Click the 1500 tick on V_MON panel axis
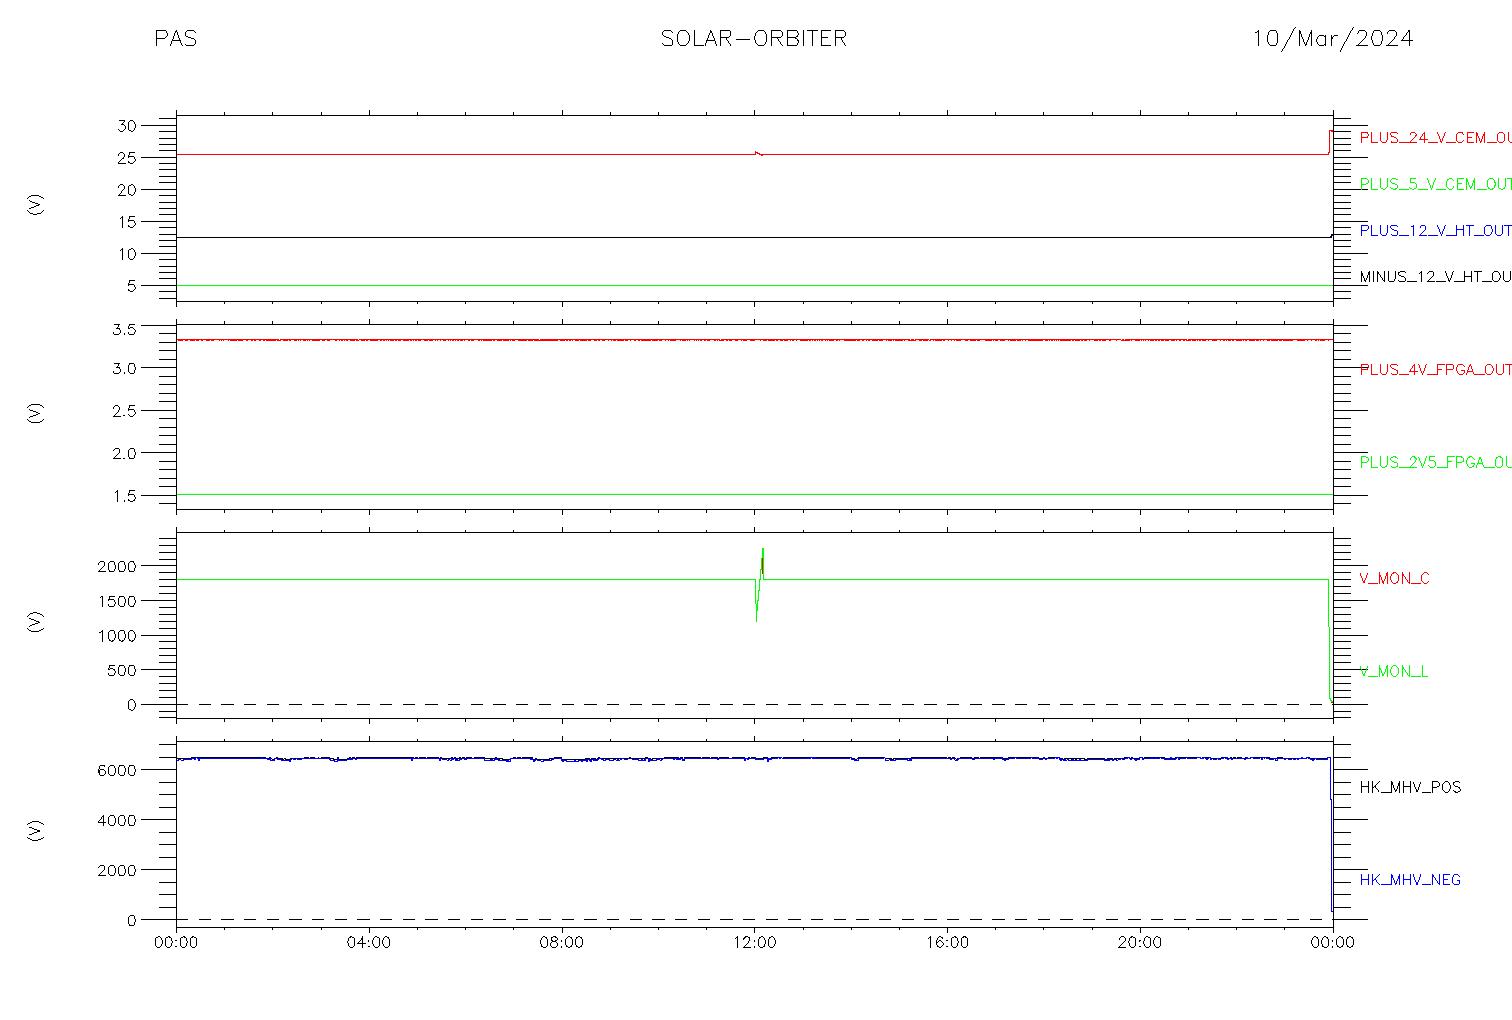1512x1020 pixels. coord(117,601)
